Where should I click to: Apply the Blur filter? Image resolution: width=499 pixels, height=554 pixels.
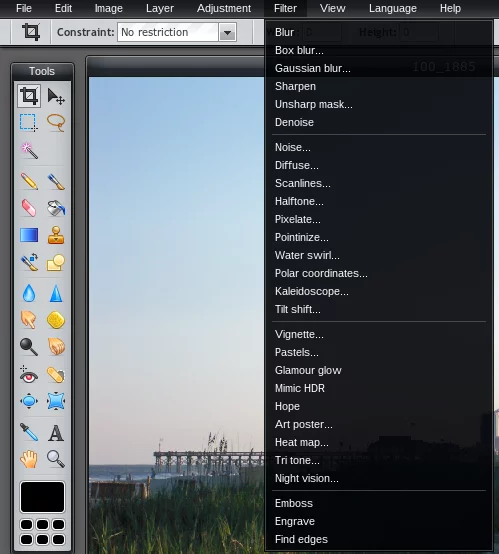coord(379,32)
